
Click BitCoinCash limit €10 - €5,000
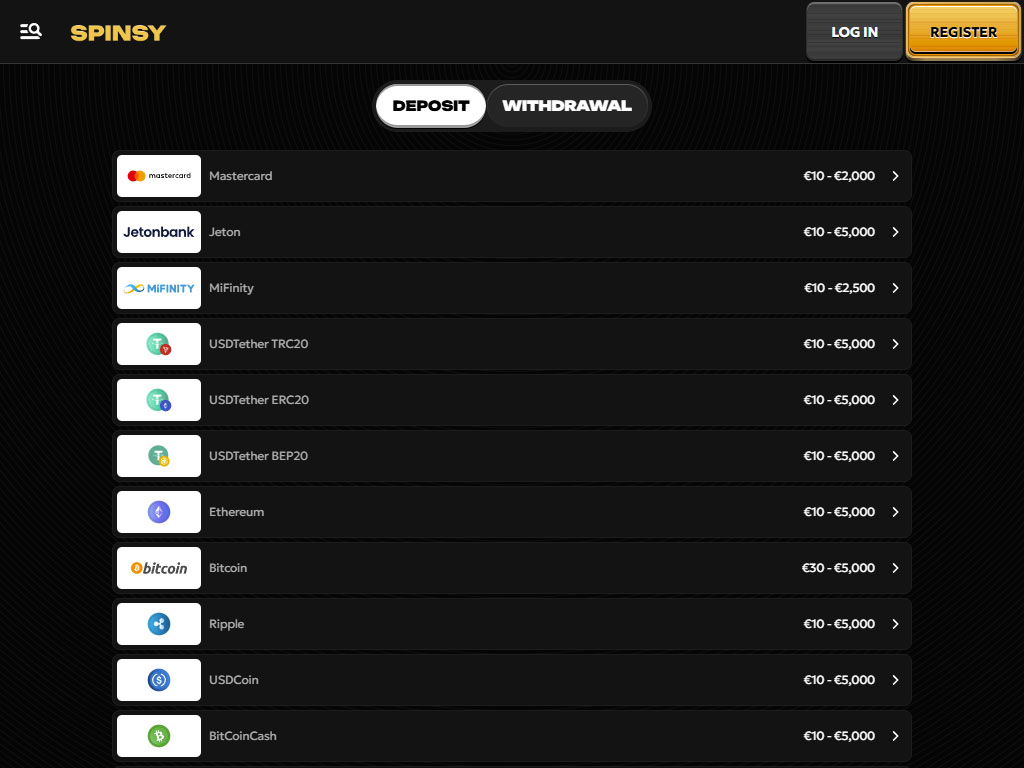(x=839, y=736)
